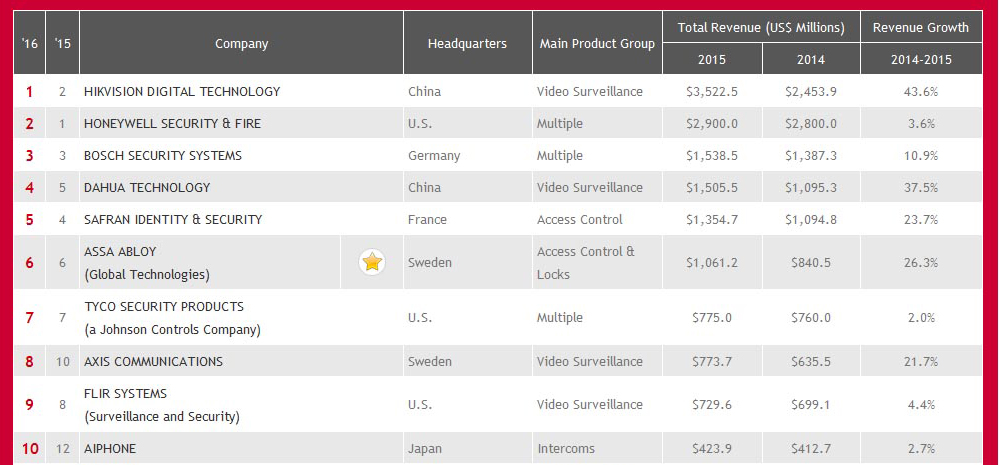This screenshot has width=999, height=465.
Task: Click the '16 rank column header
Action: (29, 44)
